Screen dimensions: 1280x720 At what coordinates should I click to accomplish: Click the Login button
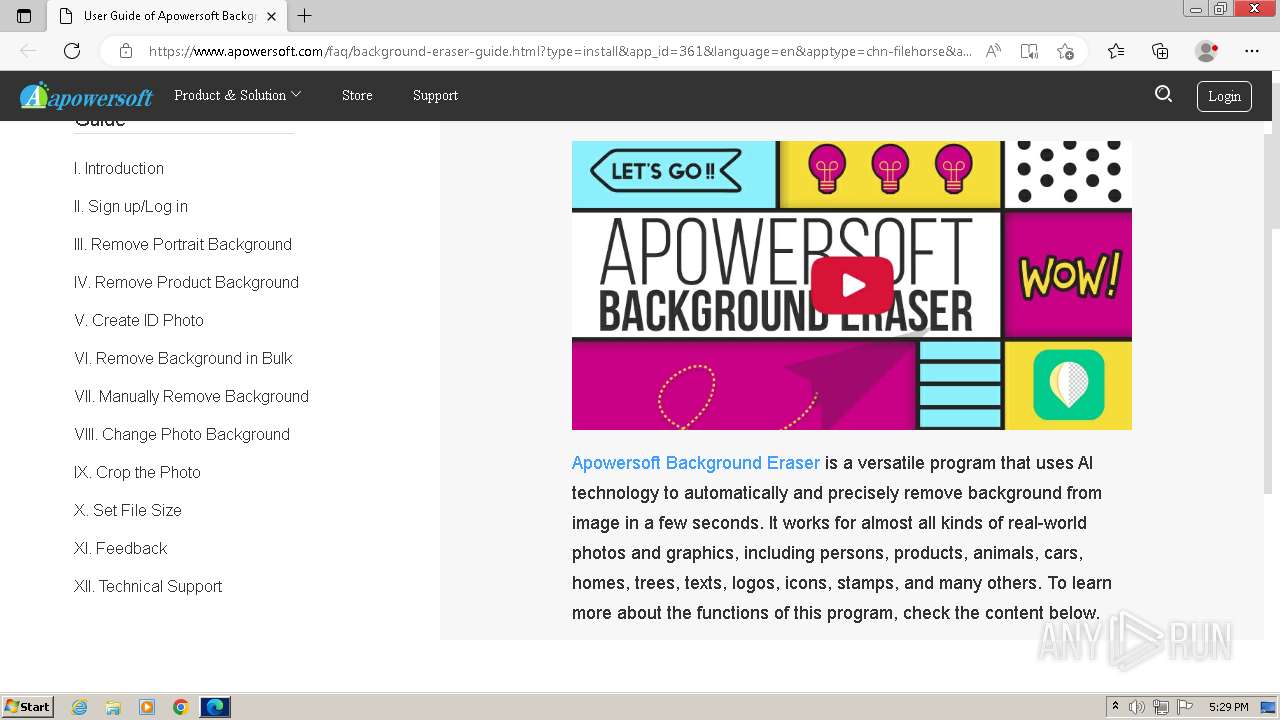pyautogui.click(x=1224, y=96)
